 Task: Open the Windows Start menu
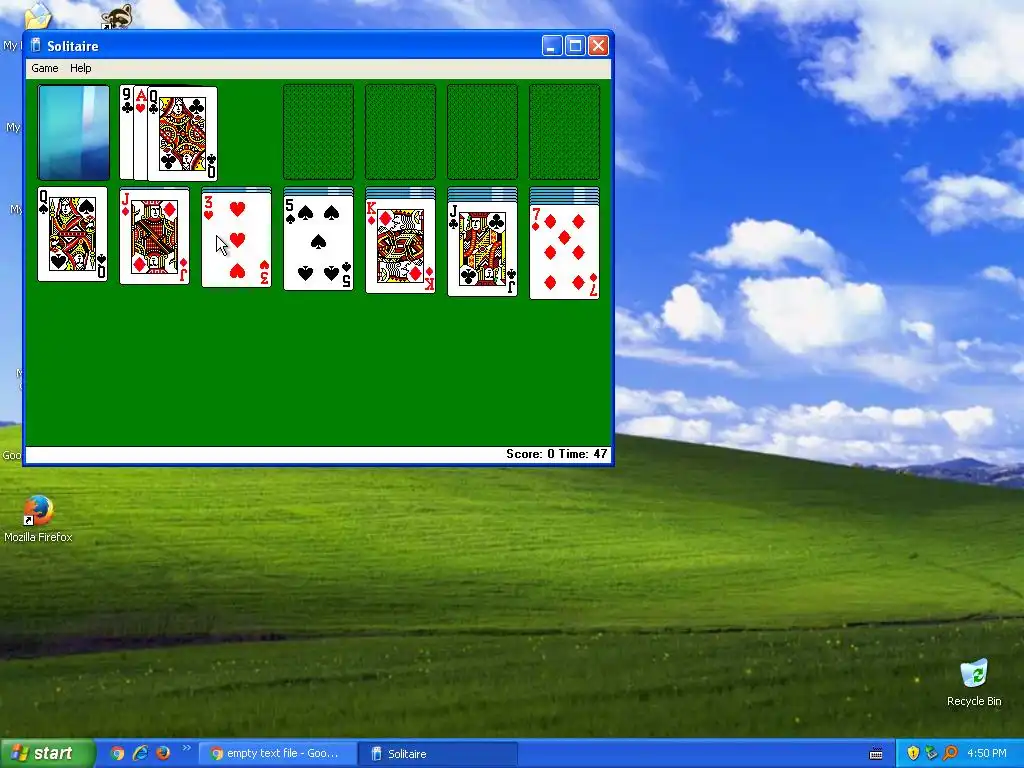(x=47, y=753)
